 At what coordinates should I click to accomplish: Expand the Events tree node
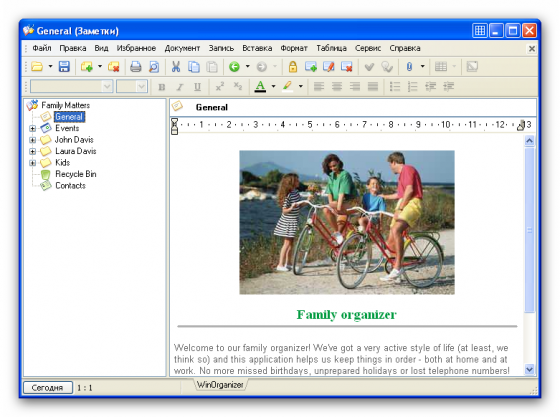pos(32,129)
